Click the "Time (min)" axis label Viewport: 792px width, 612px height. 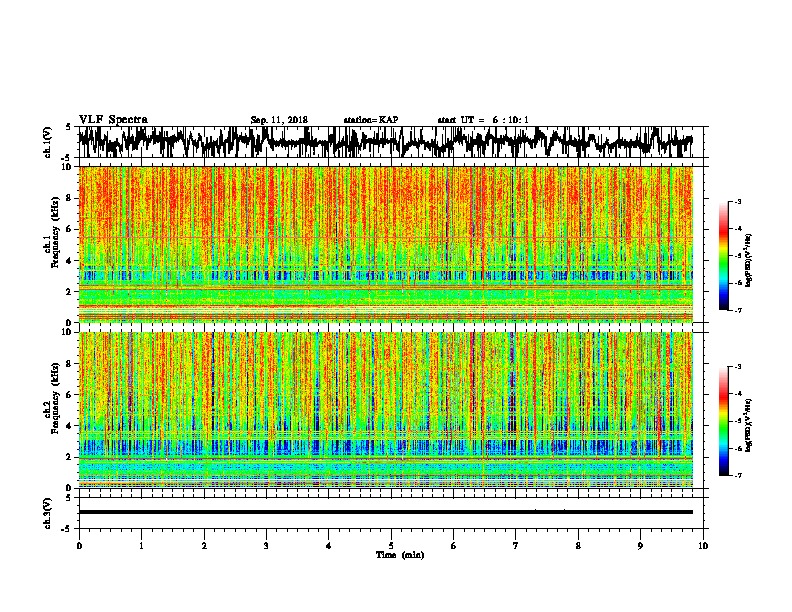(400, 555)
